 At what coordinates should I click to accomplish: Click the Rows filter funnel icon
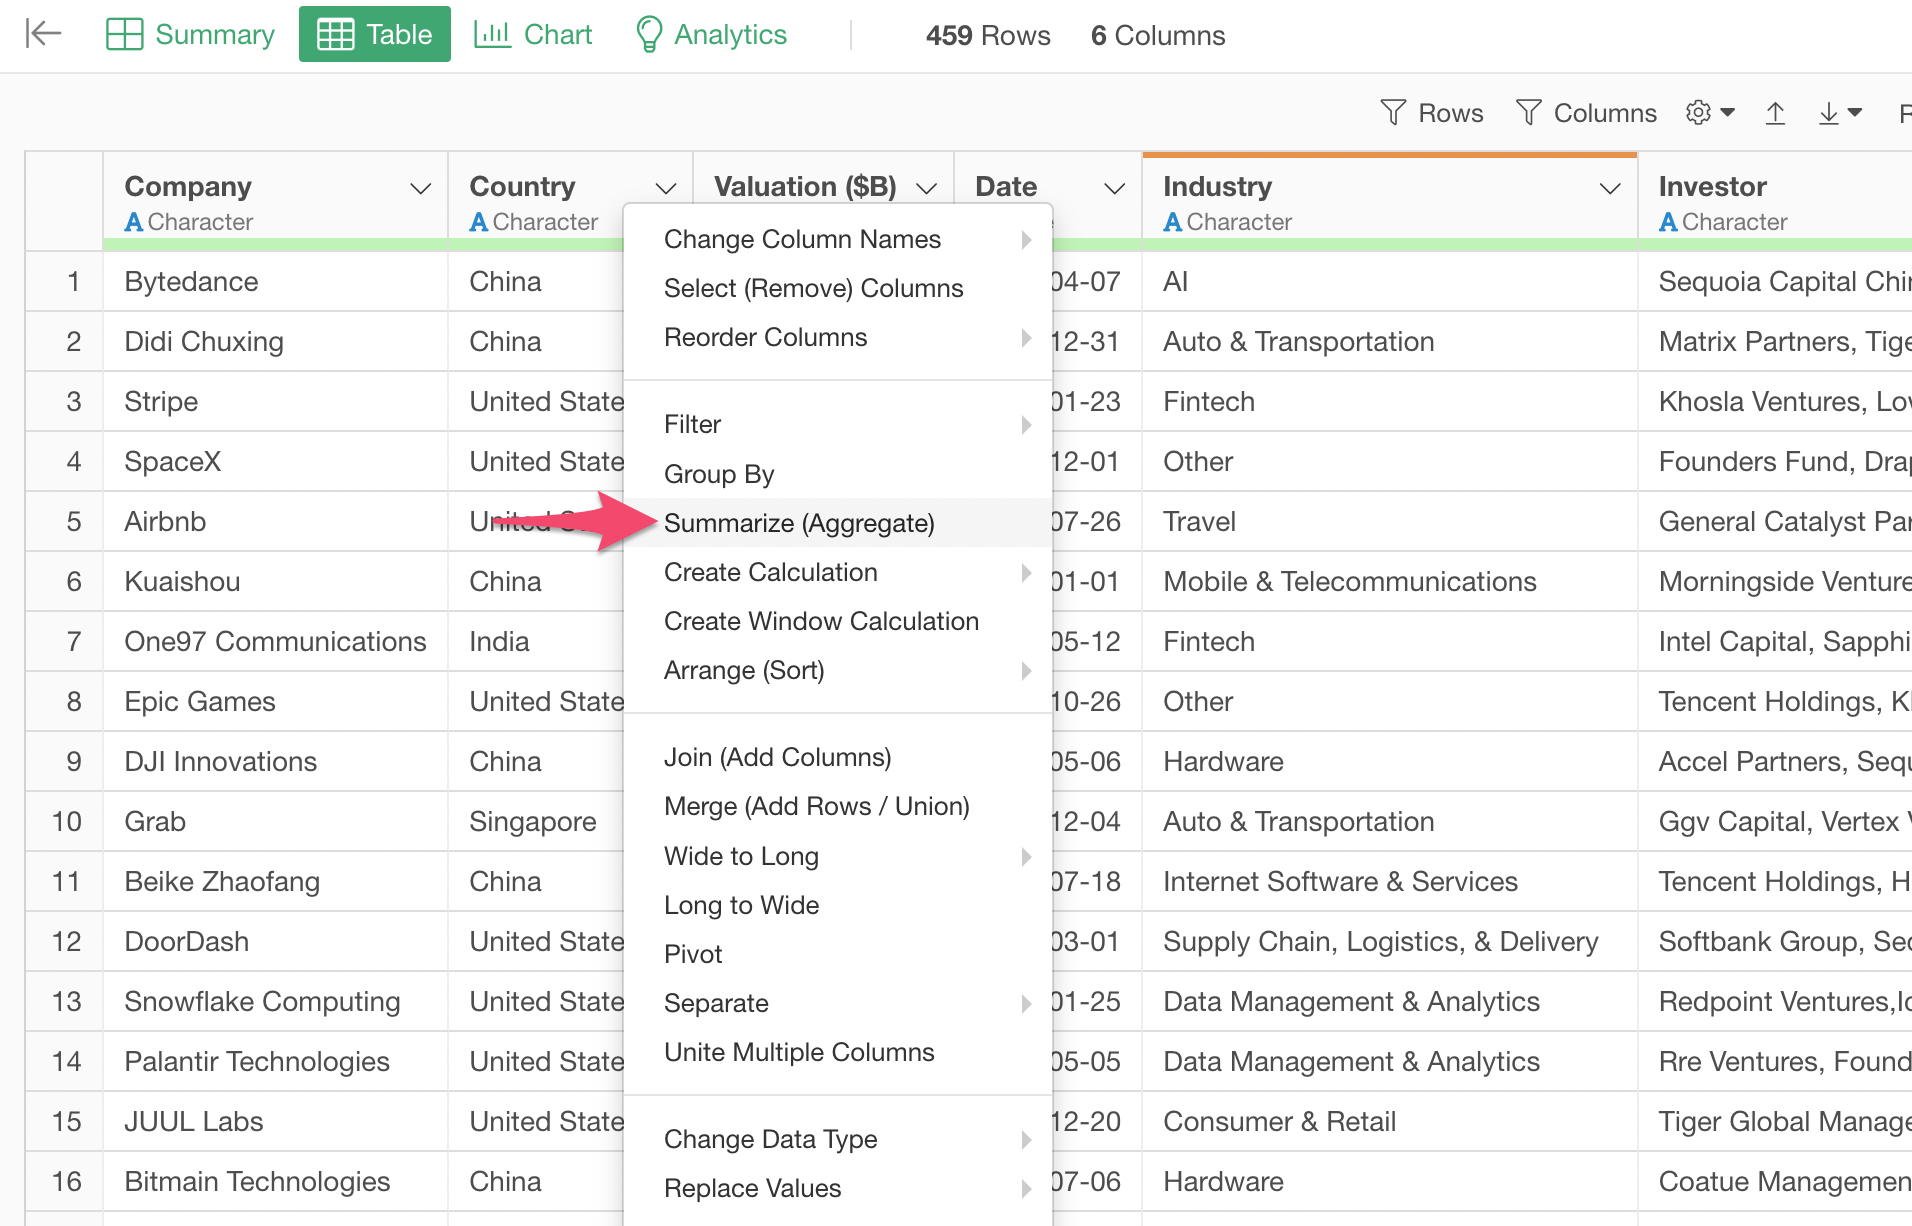[x=1393, y=112]
